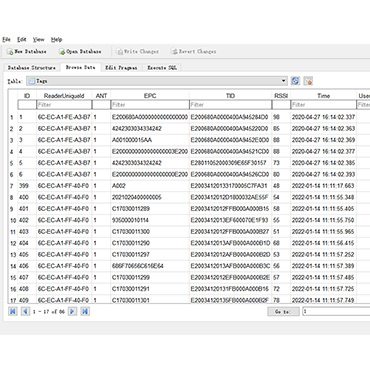
Task: Select Time cell 2022-01-14 11:11:17.663
Action: click(323, 186)
